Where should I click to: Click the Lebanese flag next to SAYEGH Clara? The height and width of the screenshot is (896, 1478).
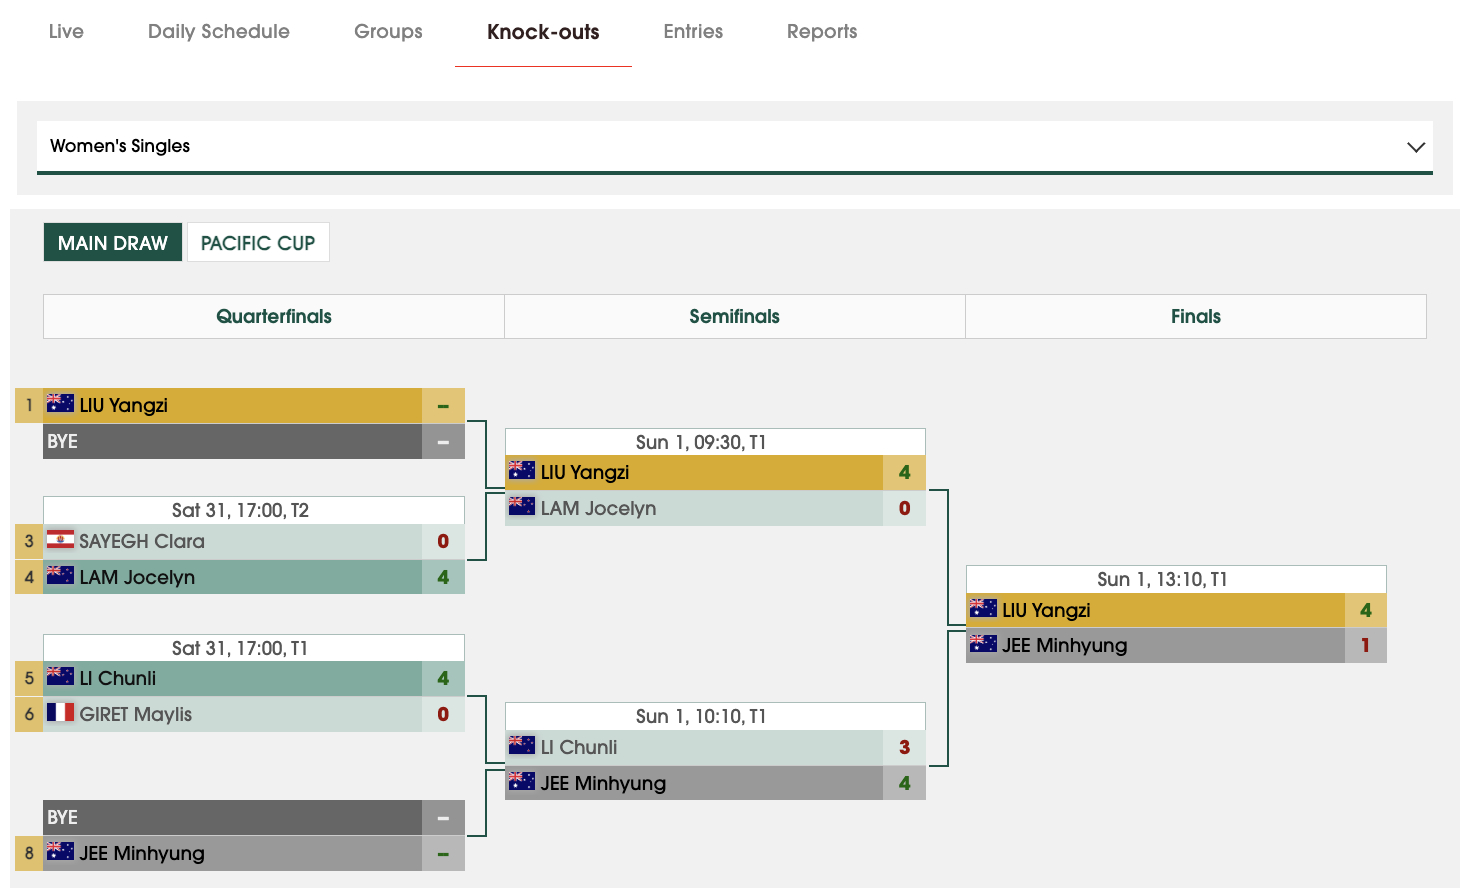[x=60, y=541]
